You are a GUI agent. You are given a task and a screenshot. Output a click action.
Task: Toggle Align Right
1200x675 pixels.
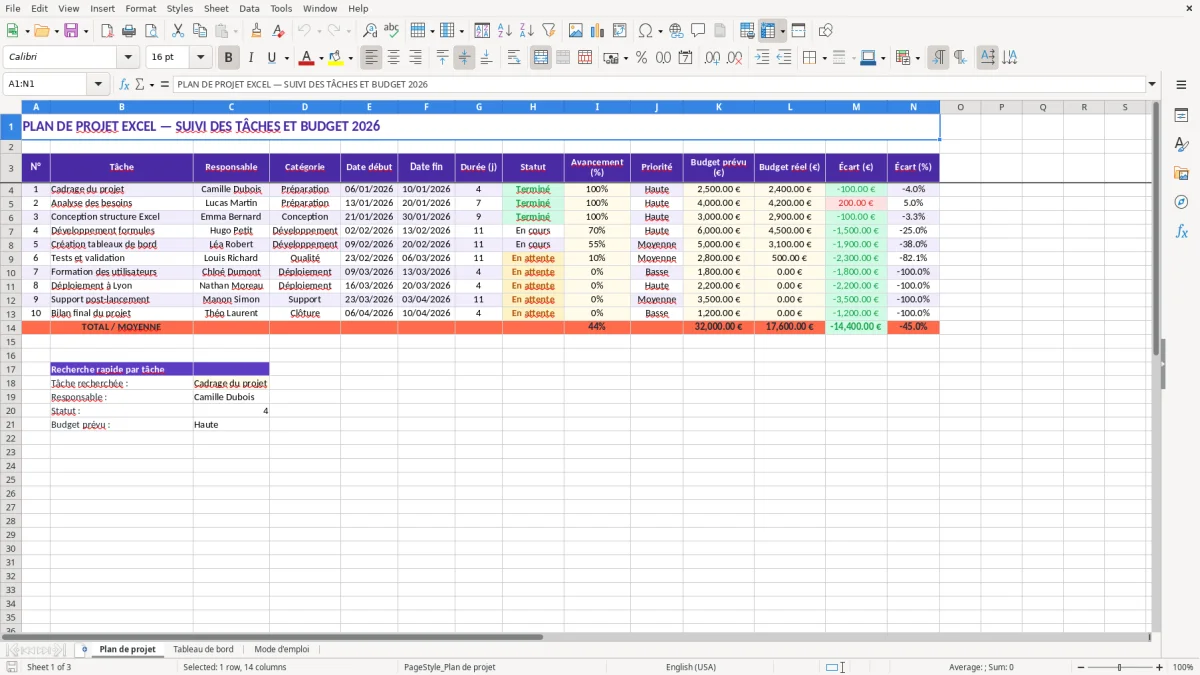coord(415,58)
